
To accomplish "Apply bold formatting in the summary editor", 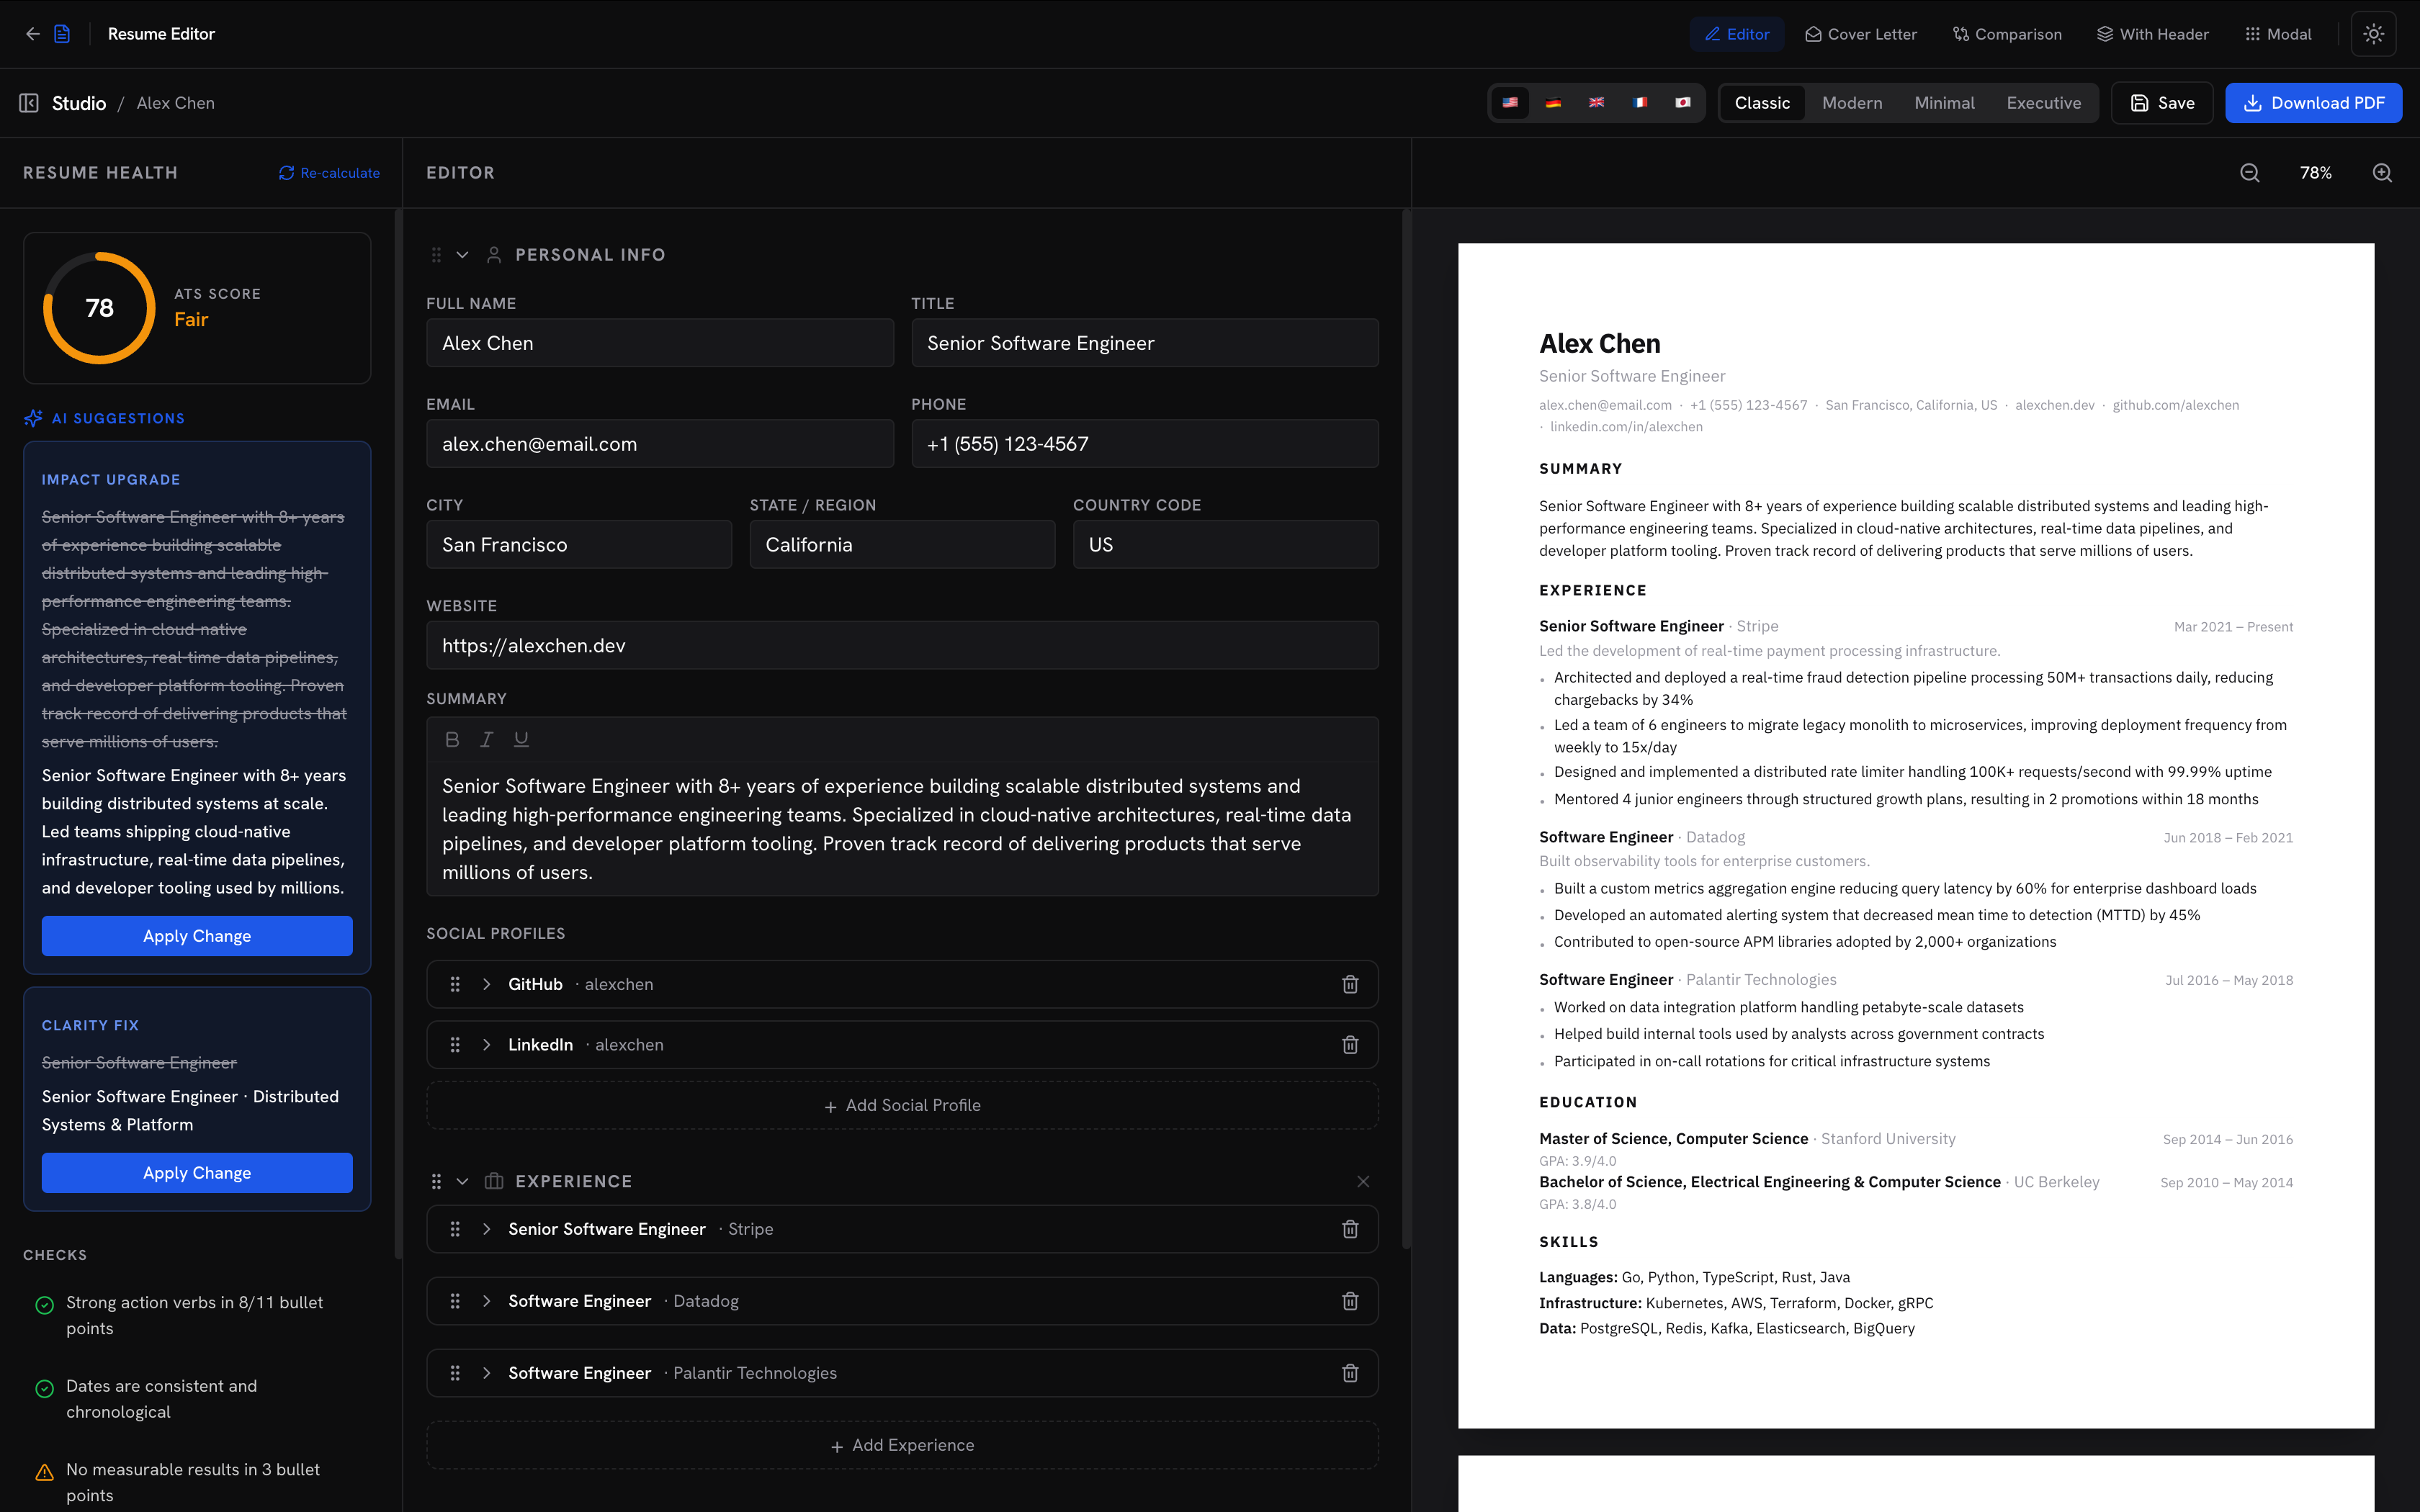I will [452, 739].
